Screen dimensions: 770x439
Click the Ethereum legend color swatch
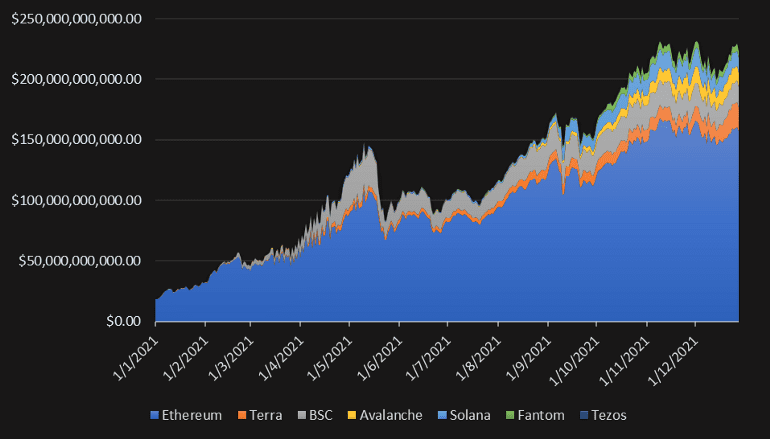pos(153,415)
